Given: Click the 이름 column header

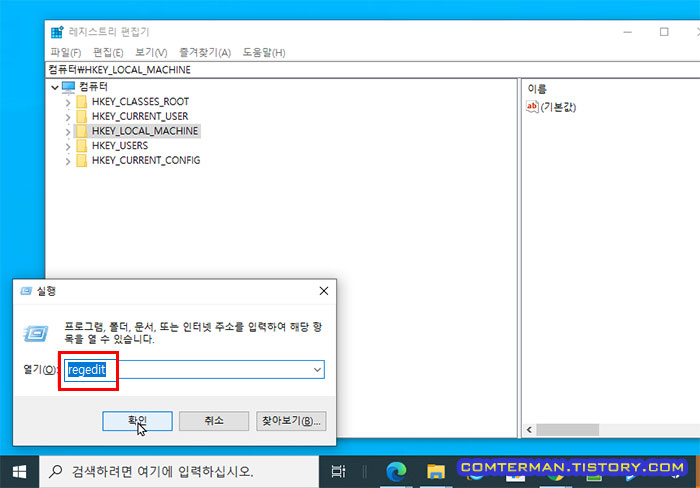Looking at the screenshot, I should click(537, 89).
